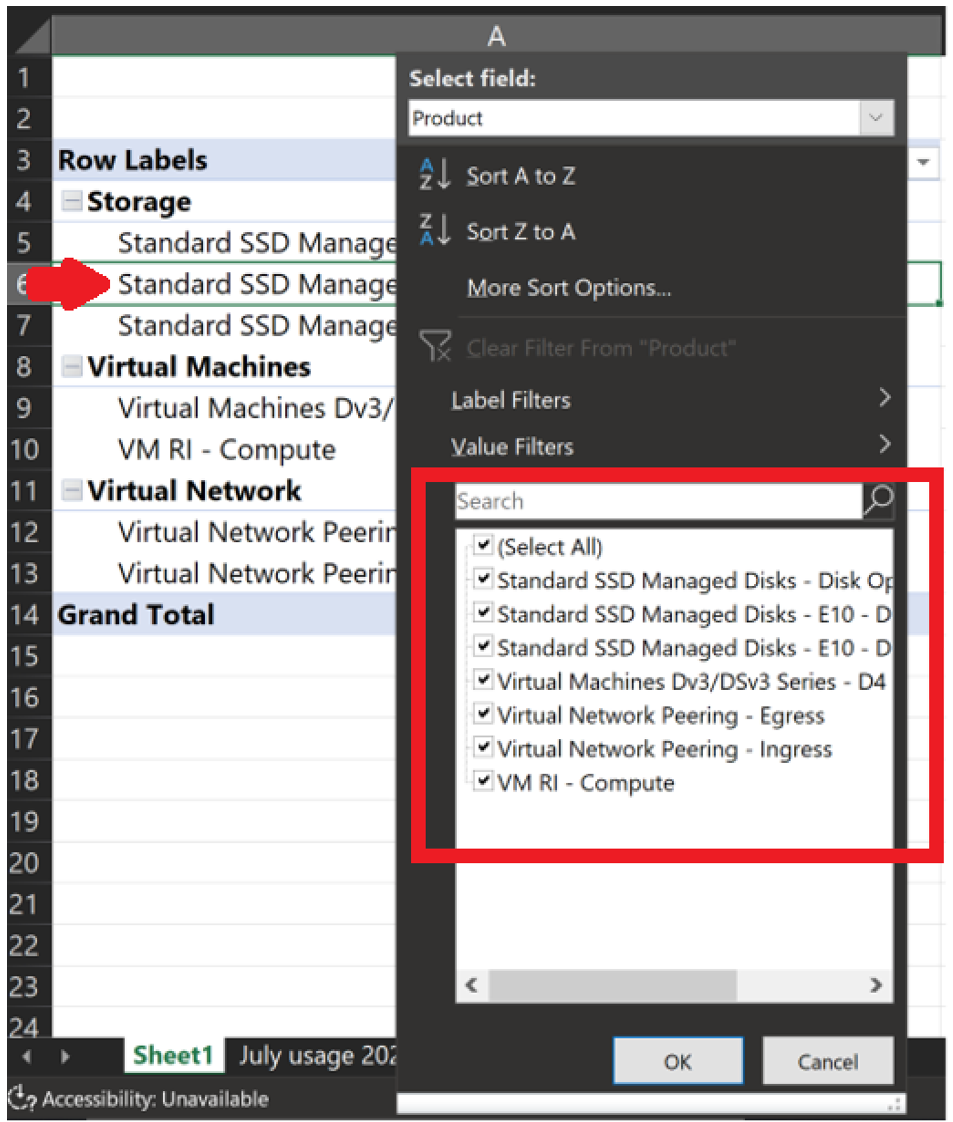Click the Cancel button

(x=828, y=1061)
